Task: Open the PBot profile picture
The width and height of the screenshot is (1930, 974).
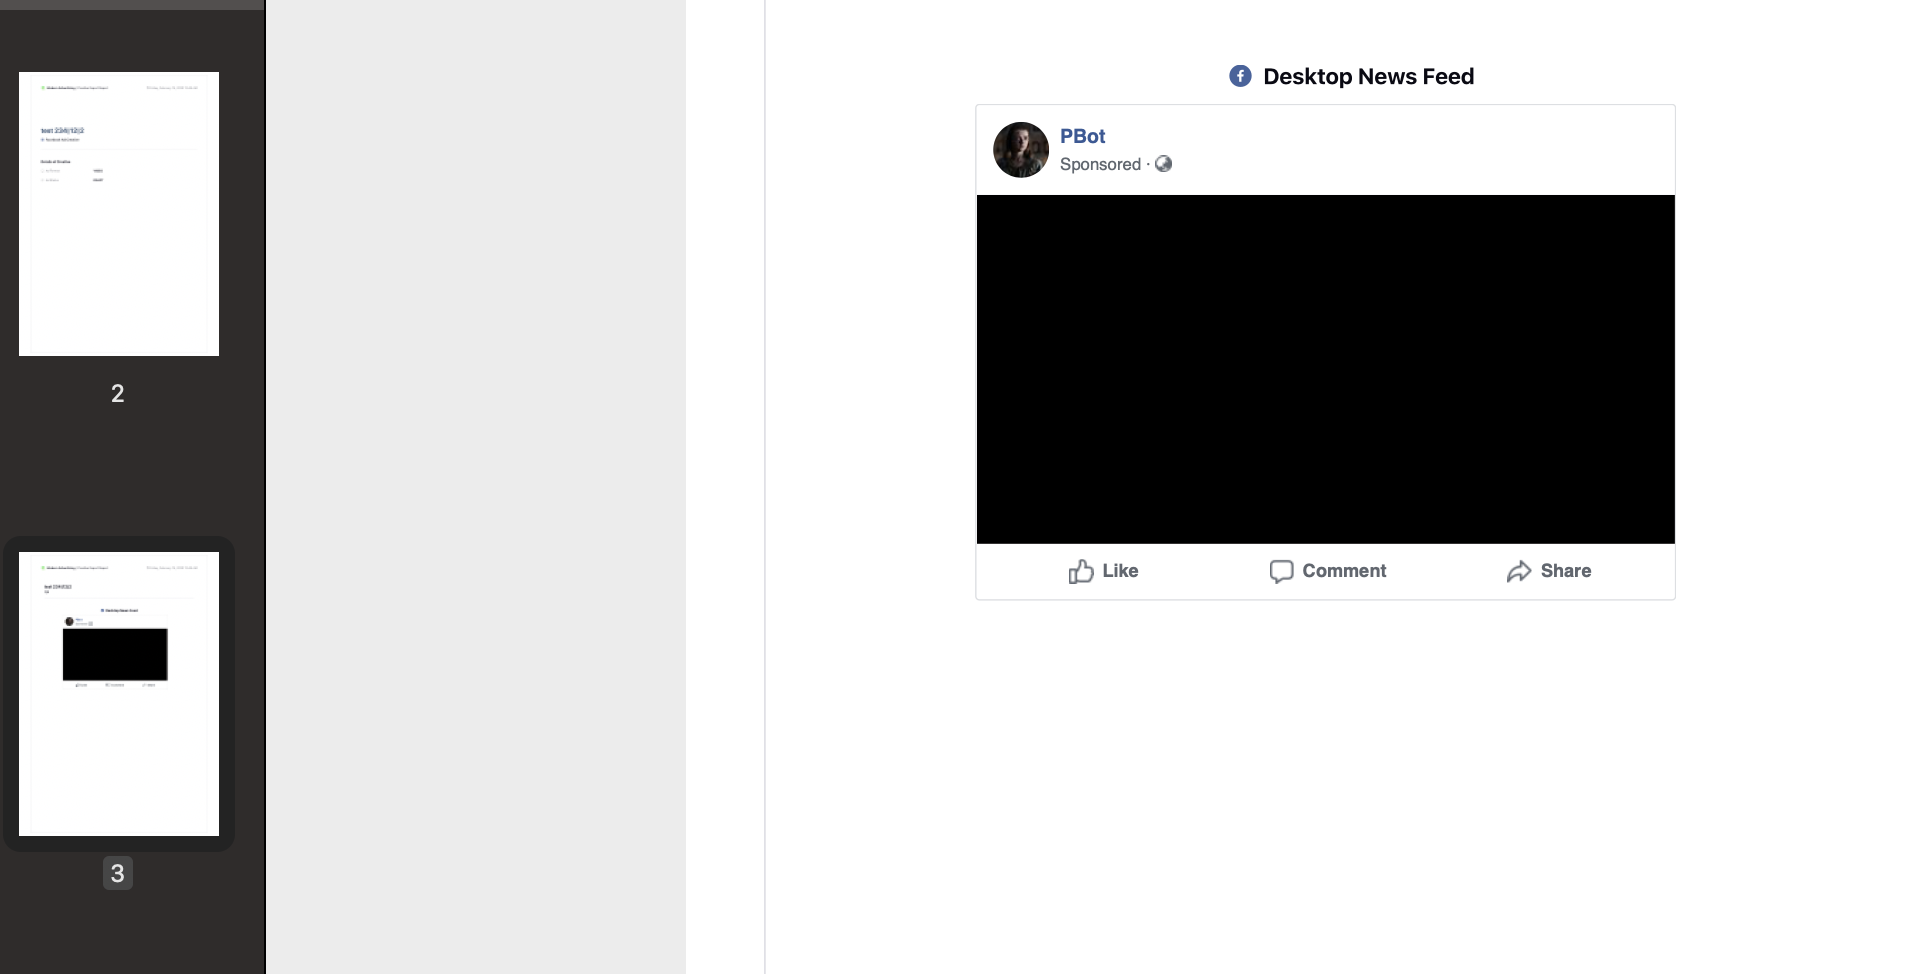Action: (1021, 150)
